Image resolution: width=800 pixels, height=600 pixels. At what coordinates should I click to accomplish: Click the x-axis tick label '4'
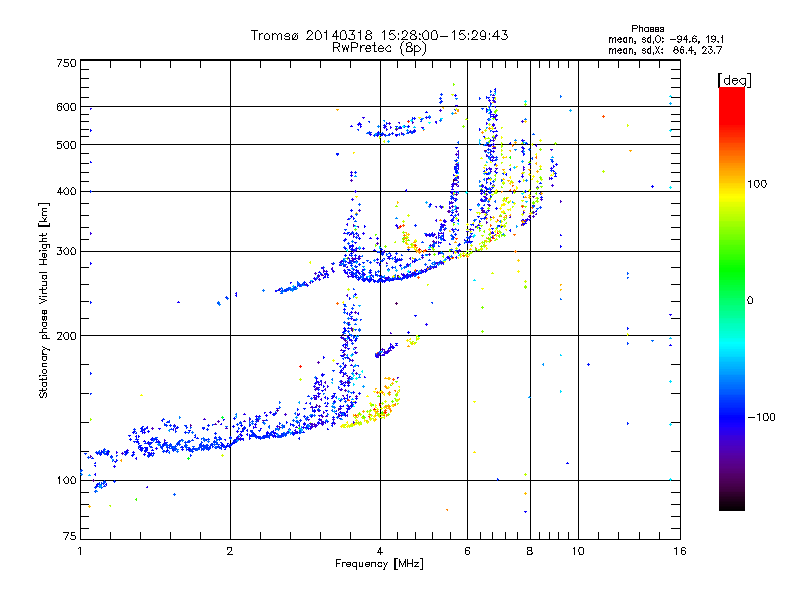pos(380,551)
